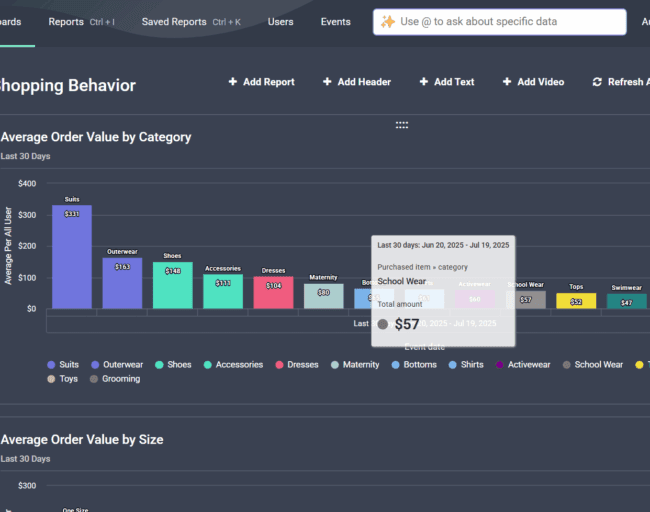Click the purple Suits bar showing $331
650x512 pixels.
pos(72,257)
